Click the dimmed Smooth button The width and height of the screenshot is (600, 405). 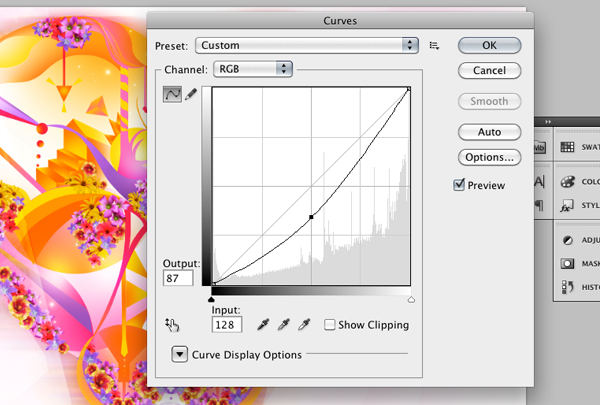coord(489,101)
